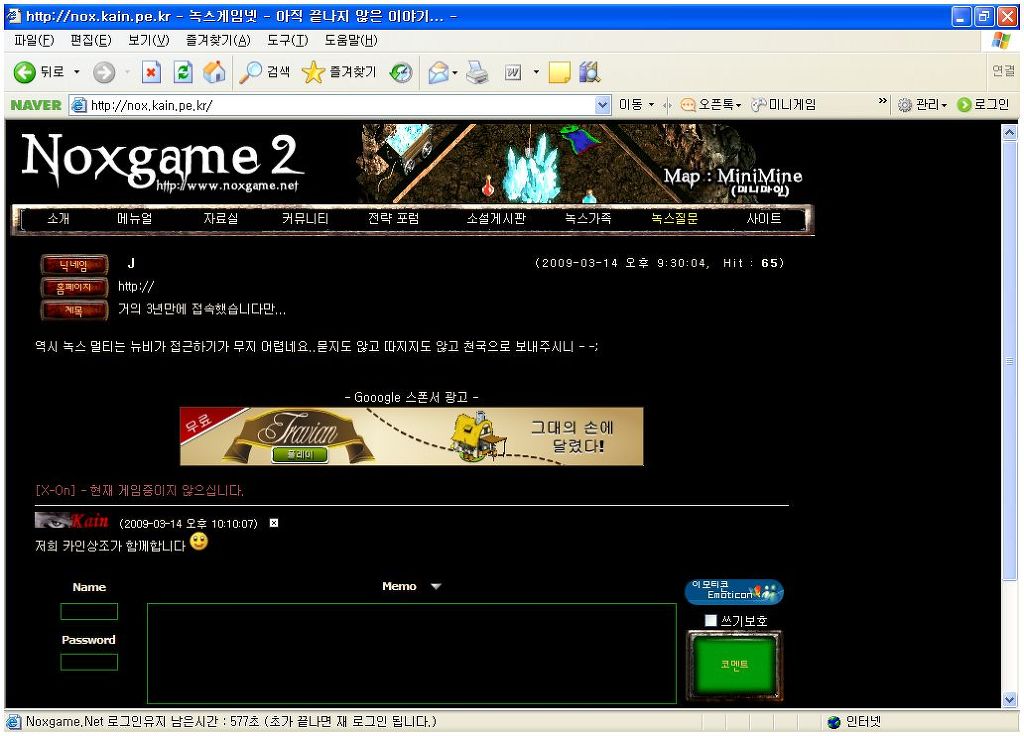Open the 메뉴얼 navigation tab
This screenshot has height=736, width=1024.
tap(135, 219)
